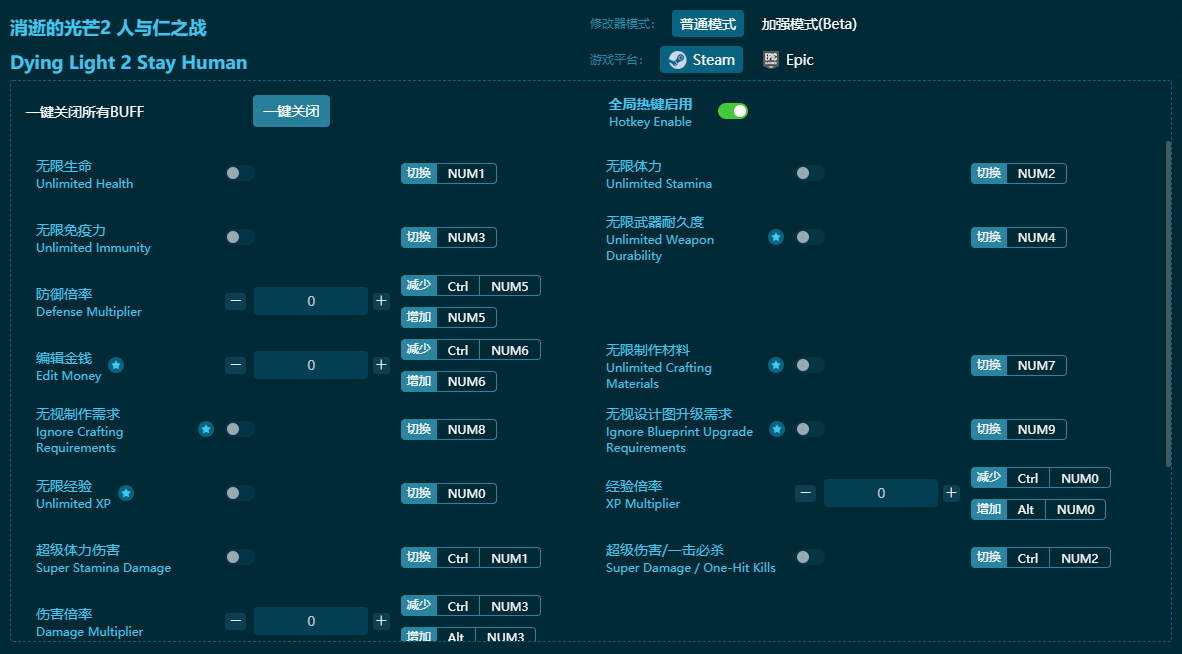Toggle Unlimited Health on
Image resolution: width=1182 pixels, height=654 pixels.
(x=240, y=173)
